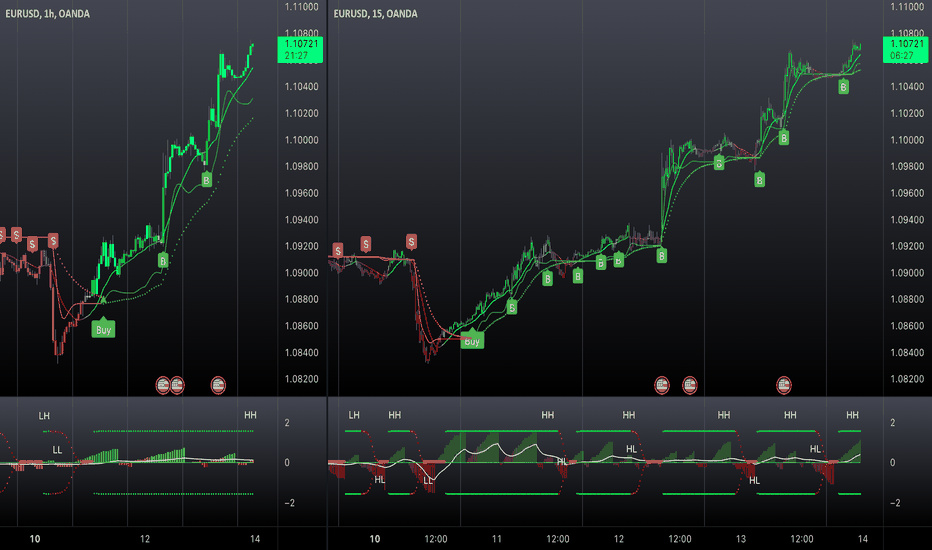Click date 10 on the 1h time axis

pyautogui.click(x=35, y=539)
